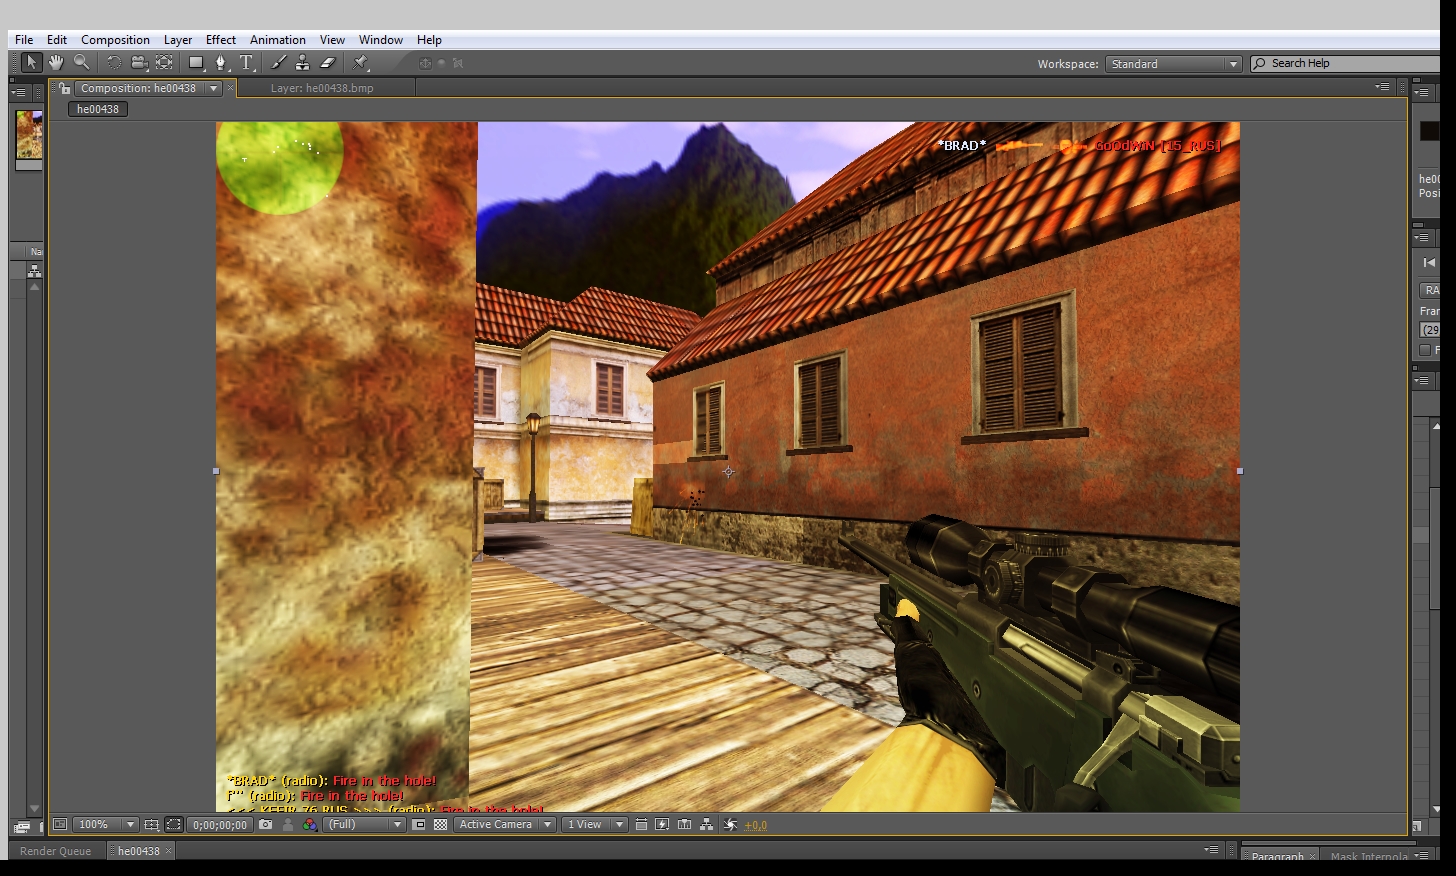Select the Horizontal Type tool
This screenshot has height=876, width=1456.
point(247,62)
